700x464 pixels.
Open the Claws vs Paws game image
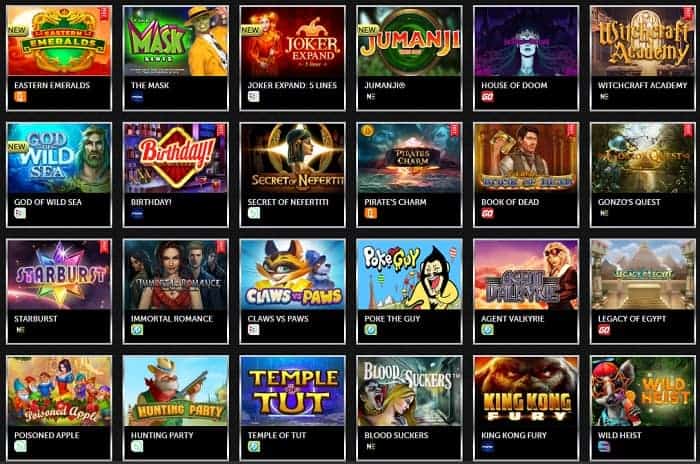coord(292,275)
